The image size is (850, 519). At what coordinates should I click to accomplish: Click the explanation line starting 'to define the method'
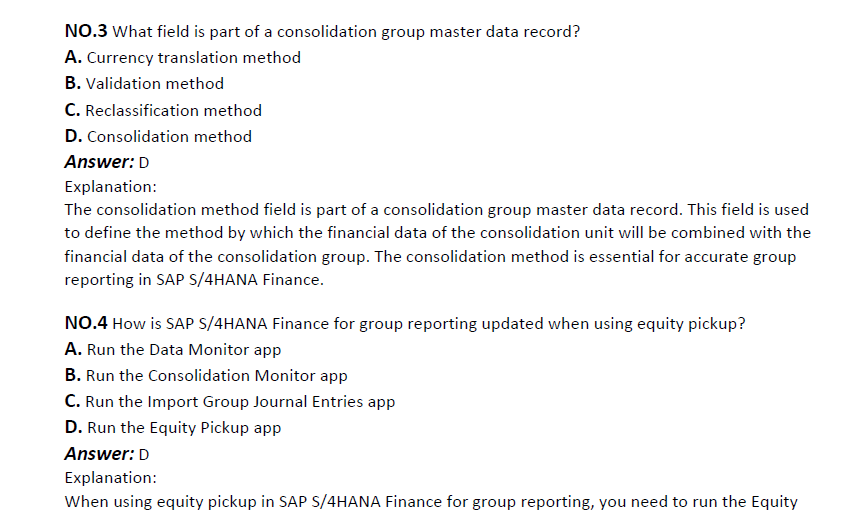438,233
